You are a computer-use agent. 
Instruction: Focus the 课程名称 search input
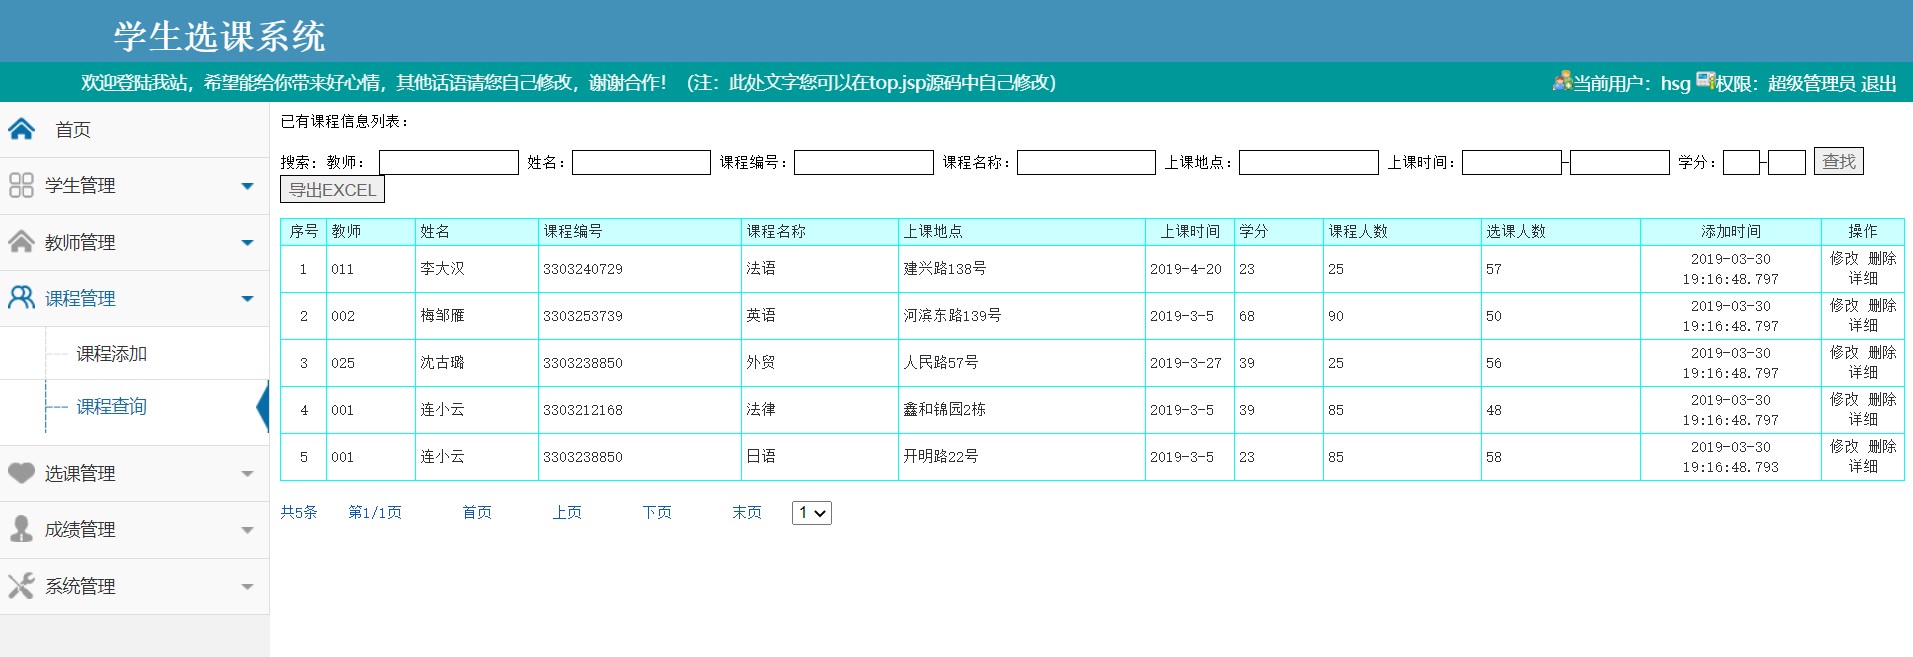[1086, 162]
